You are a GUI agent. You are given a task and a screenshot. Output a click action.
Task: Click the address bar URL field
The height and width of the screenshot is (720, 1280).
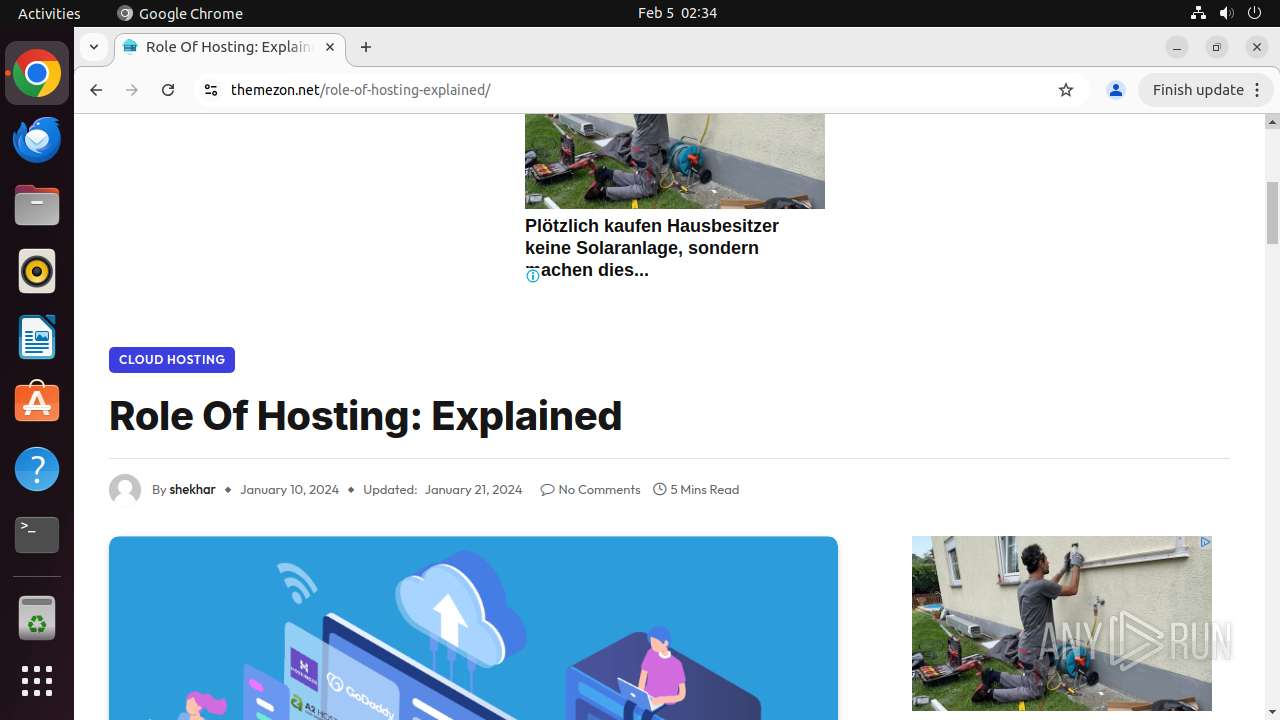pos(640,90)
